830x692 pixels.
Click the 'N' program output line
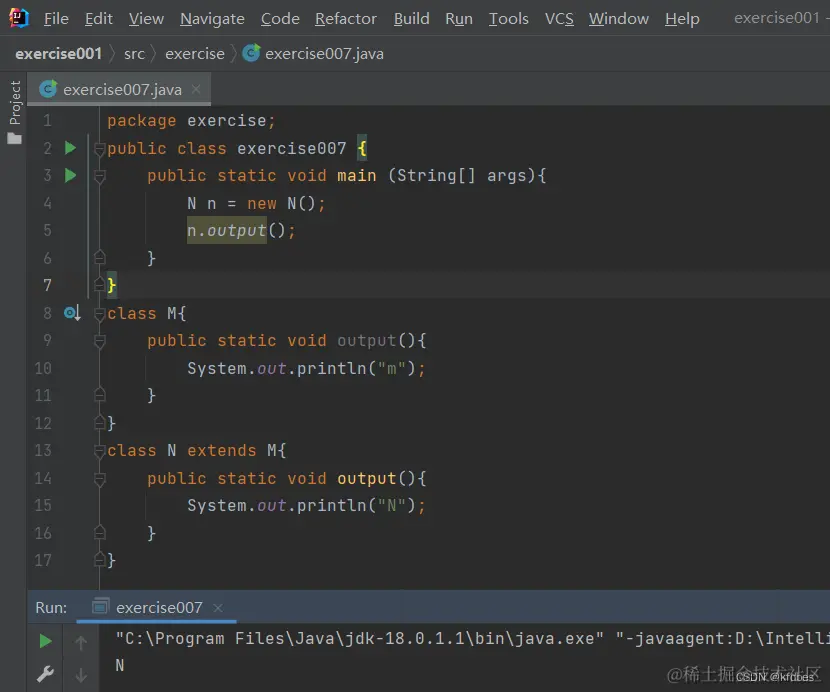(120, 666)
